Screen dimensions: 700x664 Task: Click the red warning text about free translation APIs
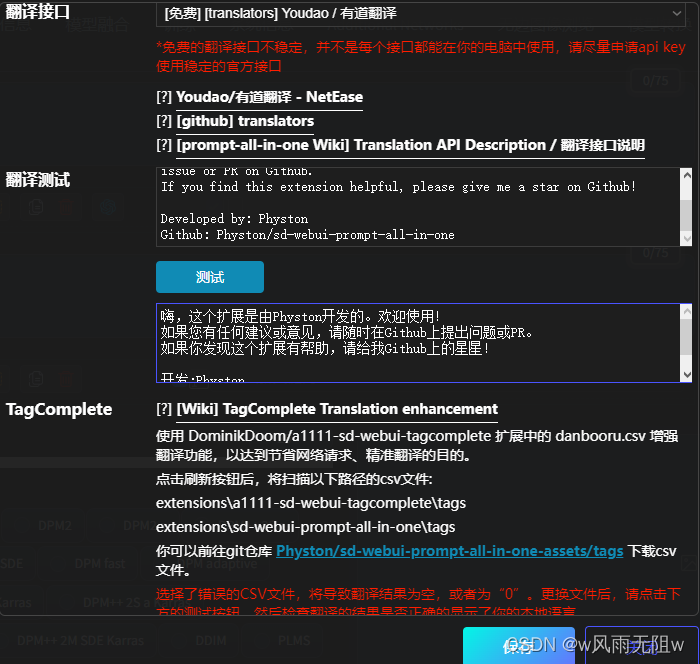tap(421, 56)
